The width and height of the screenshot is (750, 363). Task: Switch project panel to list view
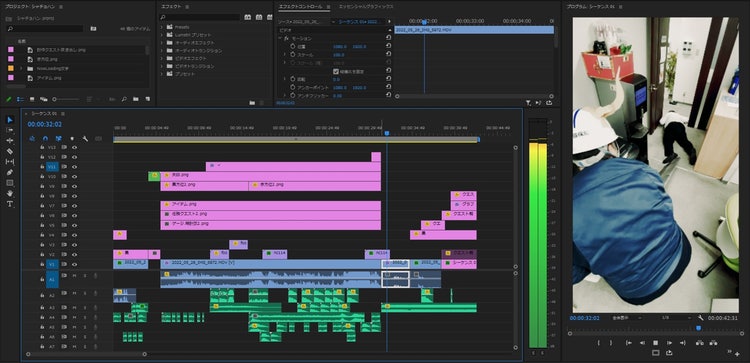click(20, 99)
